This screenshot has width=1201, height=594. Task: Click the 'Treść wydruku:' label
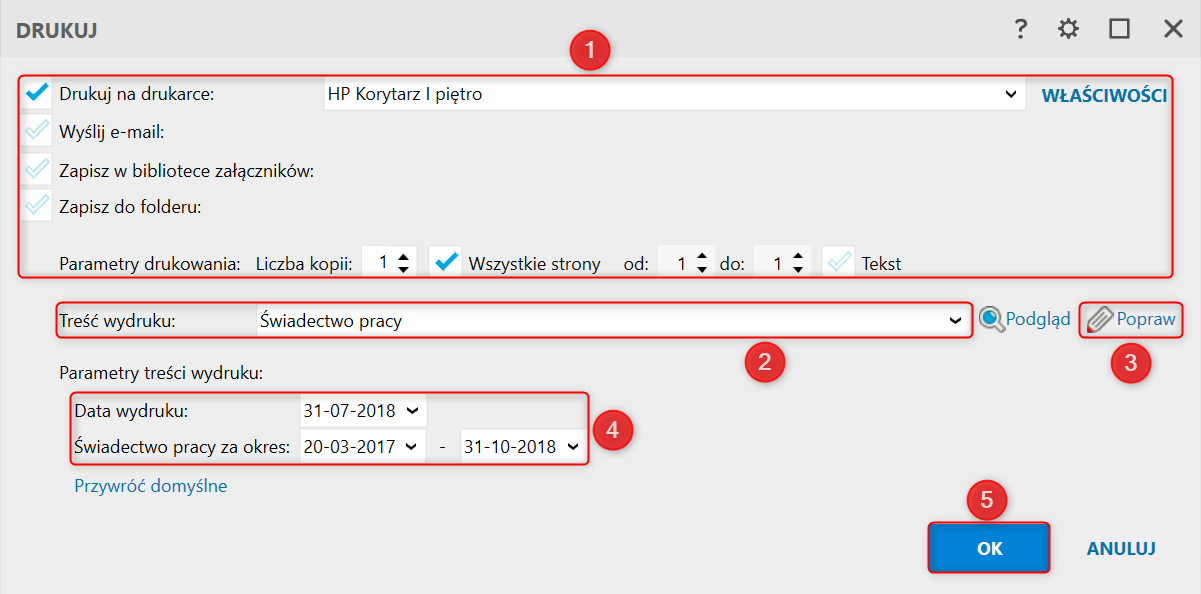coord(118,321)
